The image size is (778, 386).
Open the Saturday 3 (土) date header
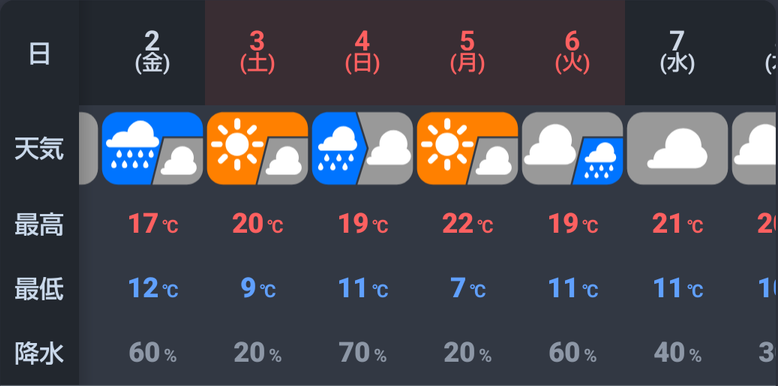point(258,52)
